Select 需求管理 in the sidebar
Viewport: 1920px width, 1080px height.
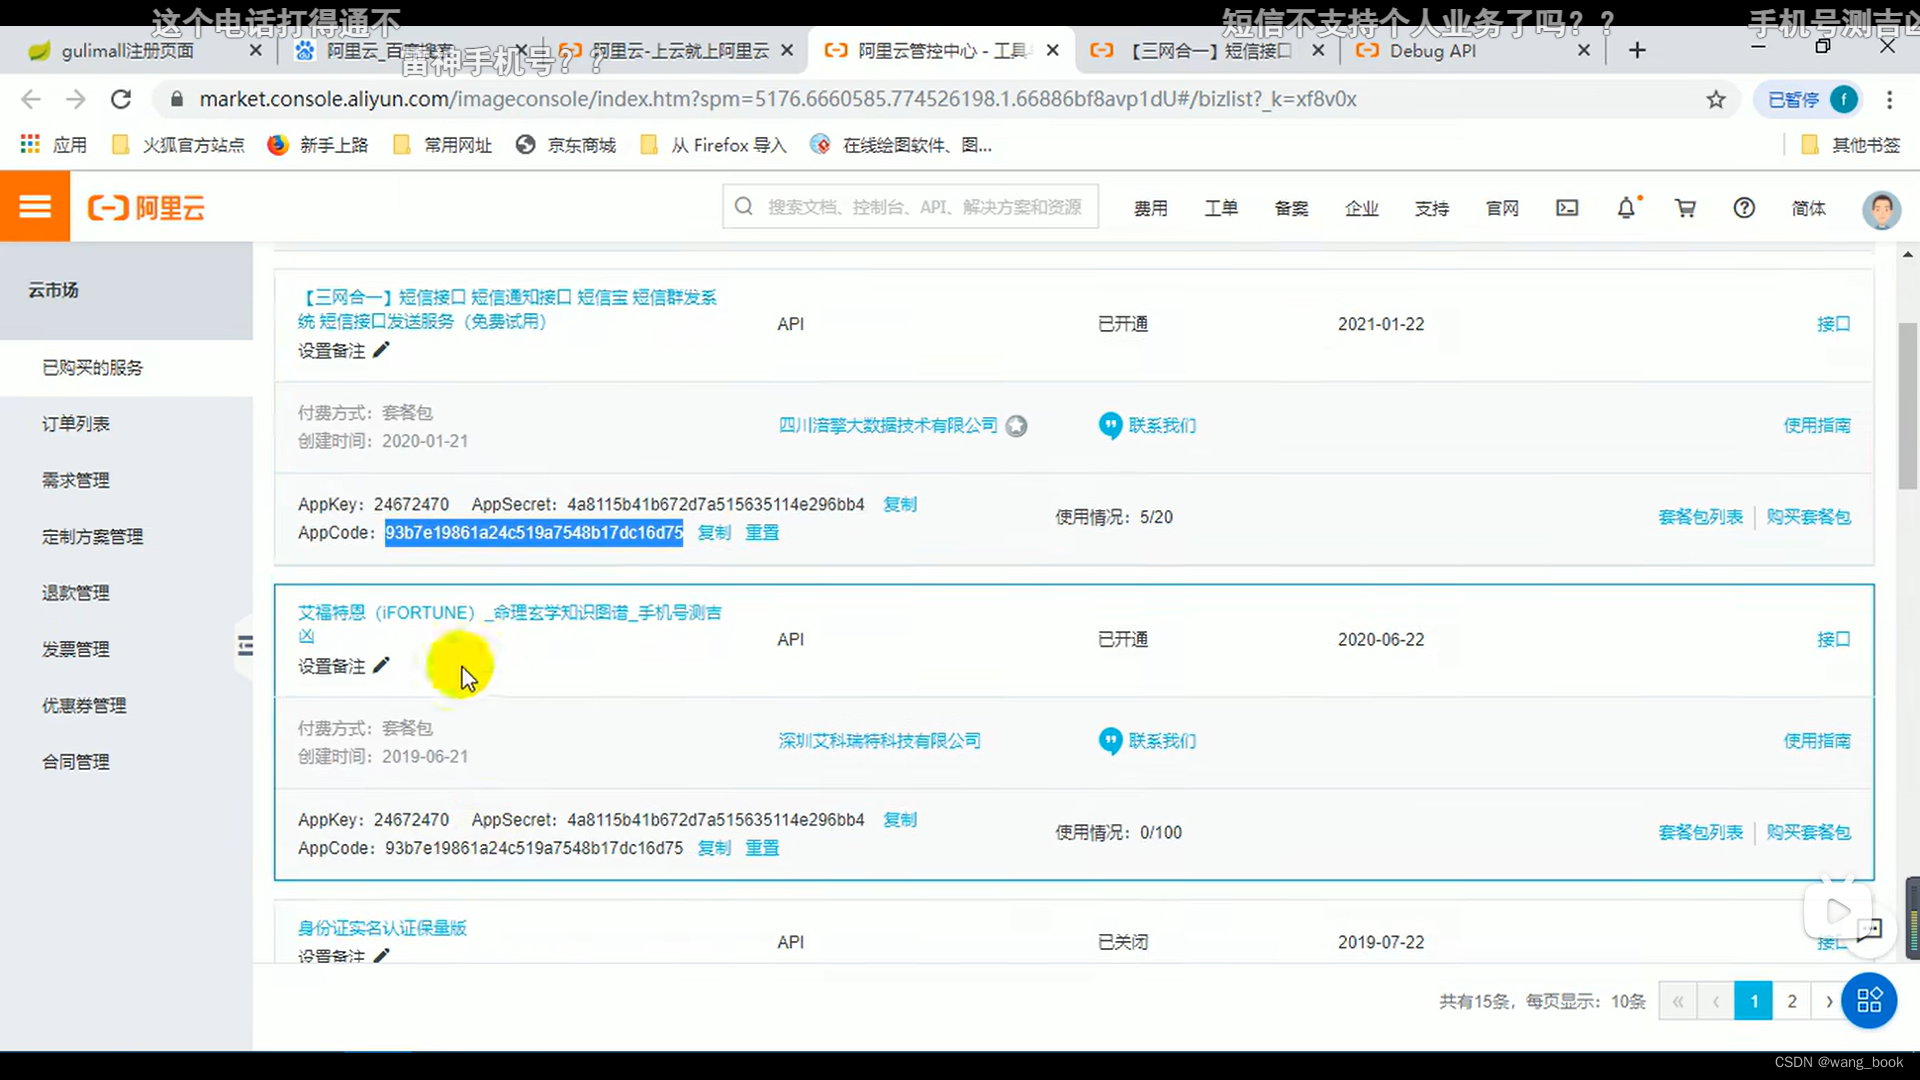(x=126, y=480)
